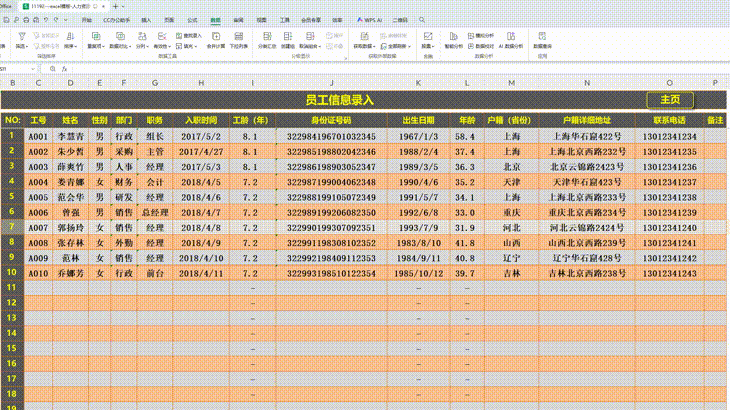Click the Find and Enter (查找录入) tool
The height and width of the screenshot is (410, 730).
point(189,35)
